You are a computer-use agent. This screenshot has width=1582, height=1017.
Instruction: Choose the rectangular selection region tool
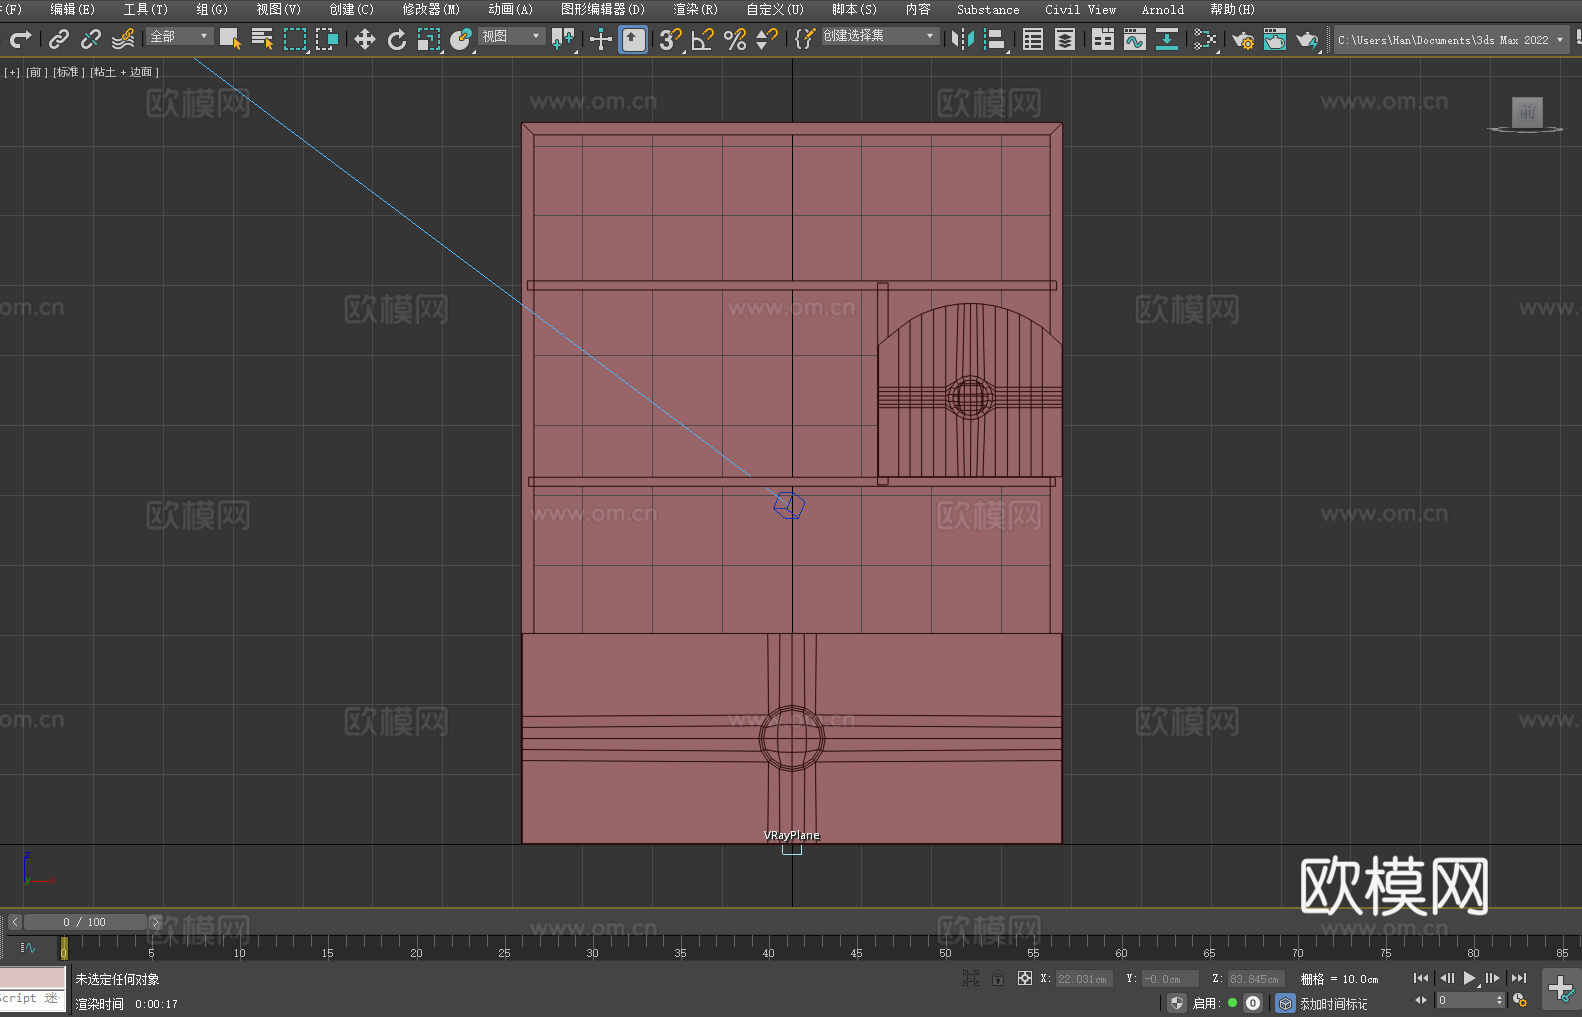(295, 39)
